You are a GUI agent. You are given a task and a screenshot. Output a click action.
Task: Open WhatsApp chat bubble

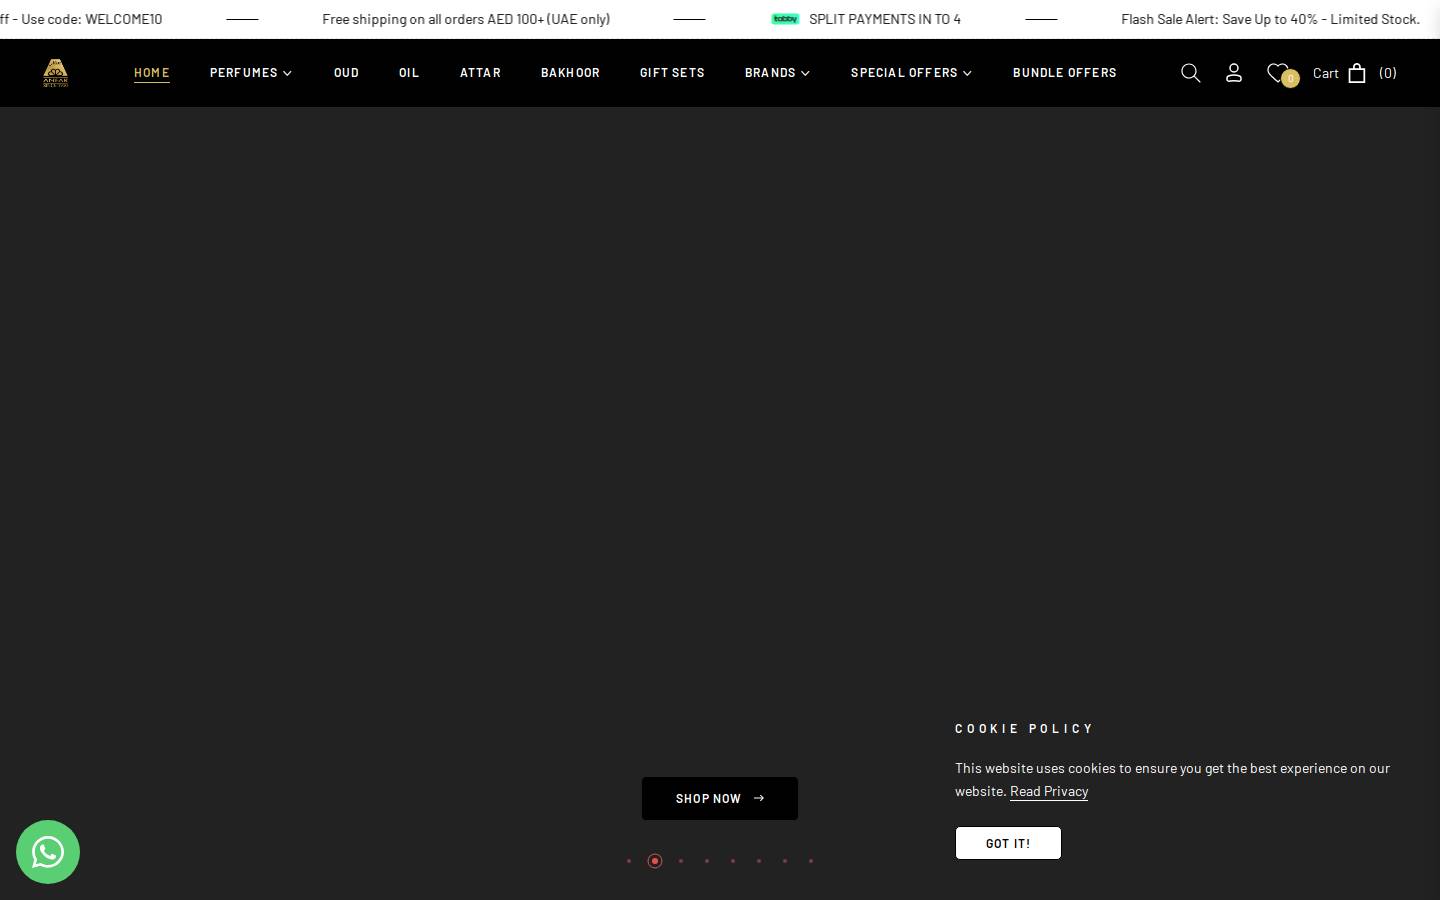point(48,852)
